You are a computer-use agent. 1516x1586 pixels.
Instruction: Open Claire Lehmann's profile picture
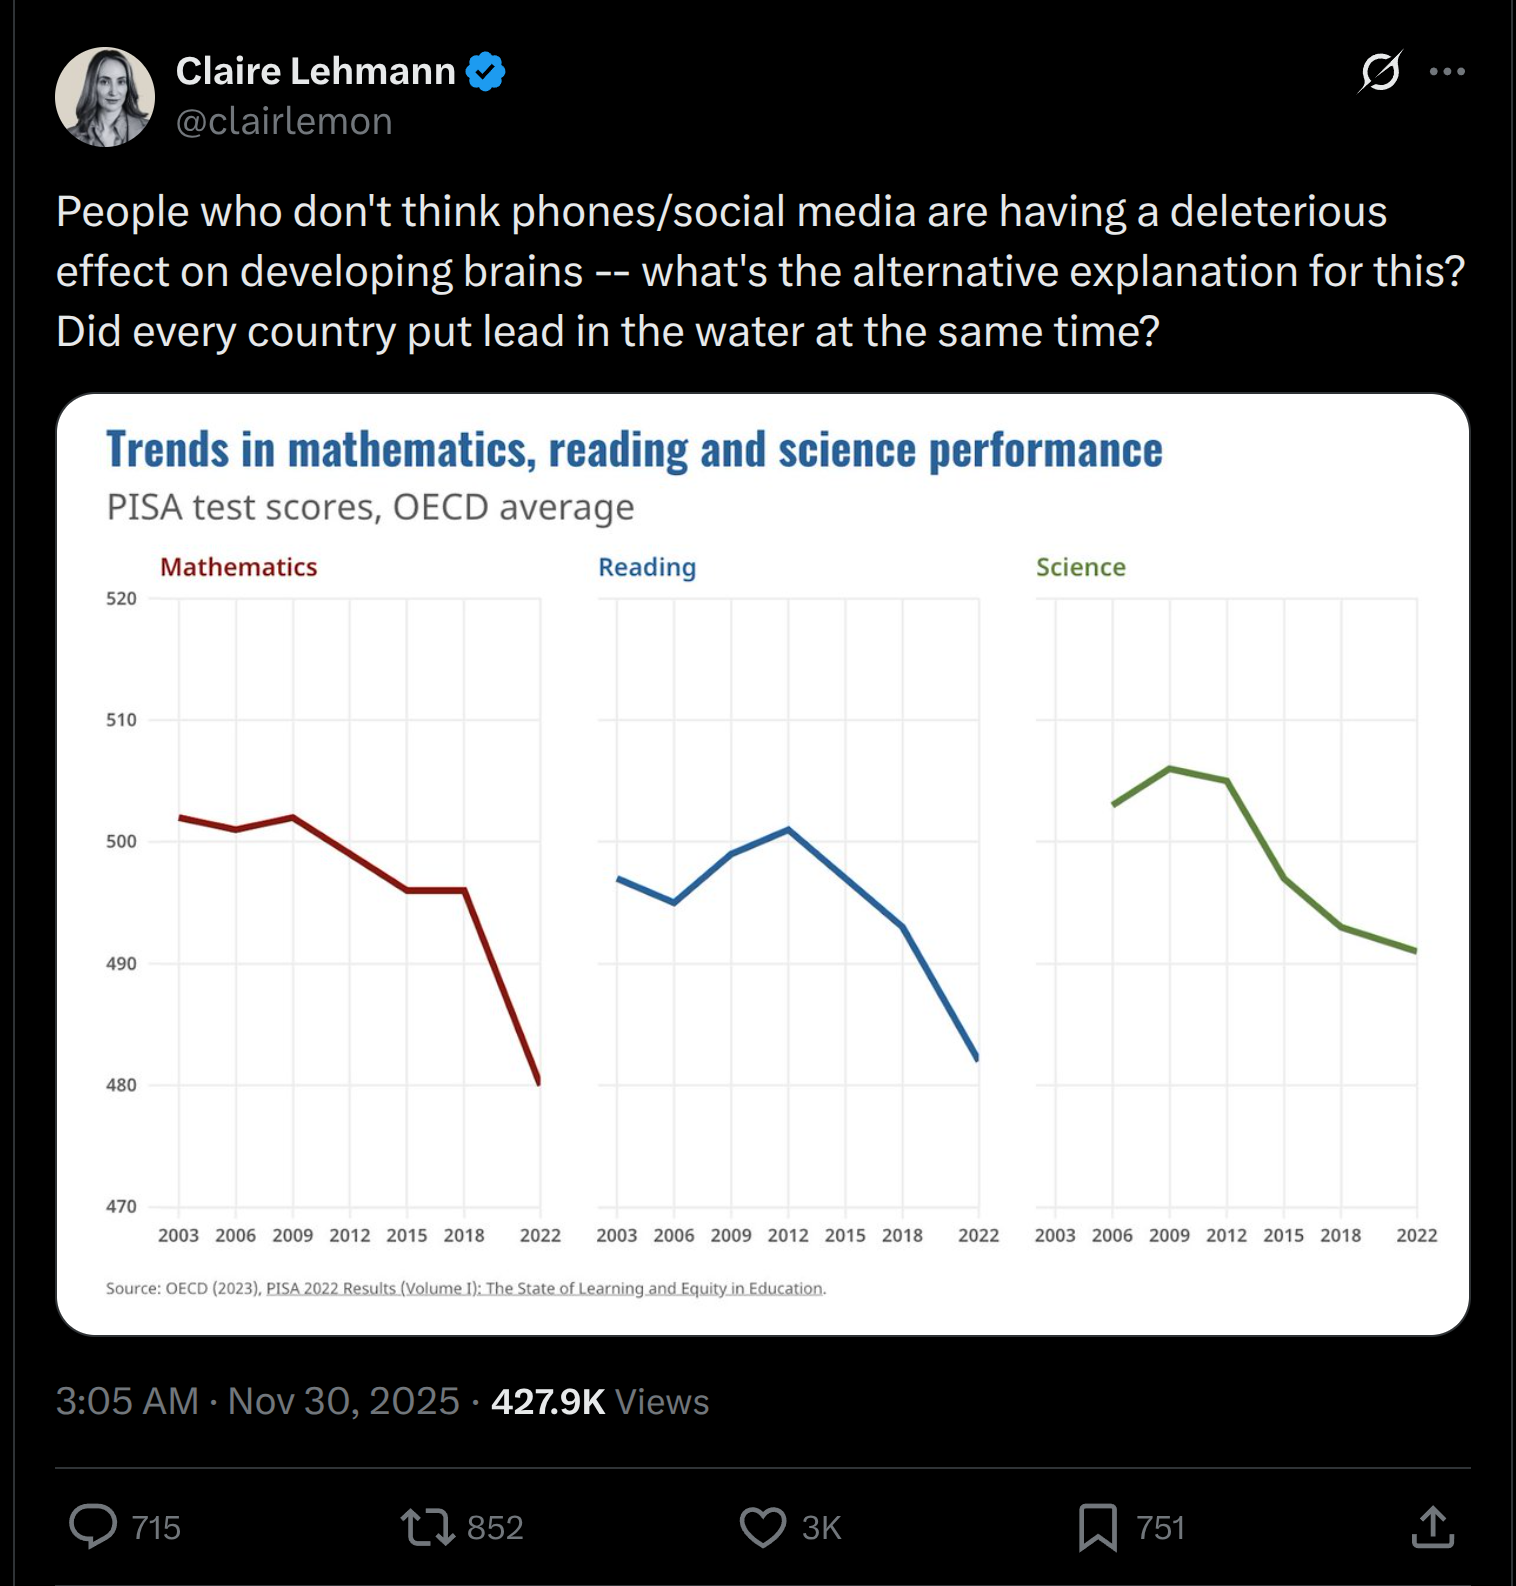[x=105, y=97]
